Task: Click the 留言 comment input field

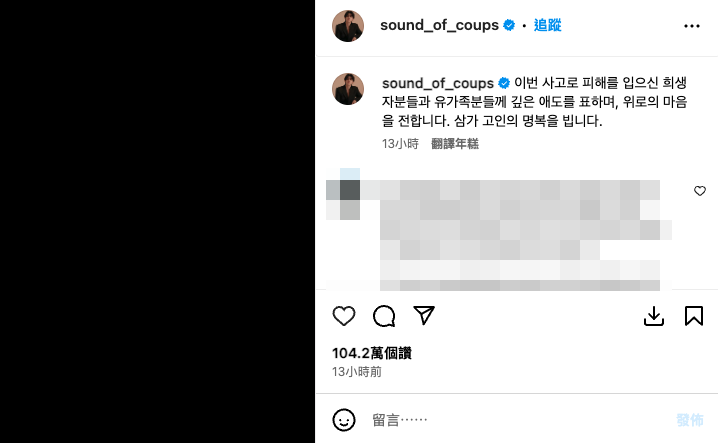Action: [517, 420]
